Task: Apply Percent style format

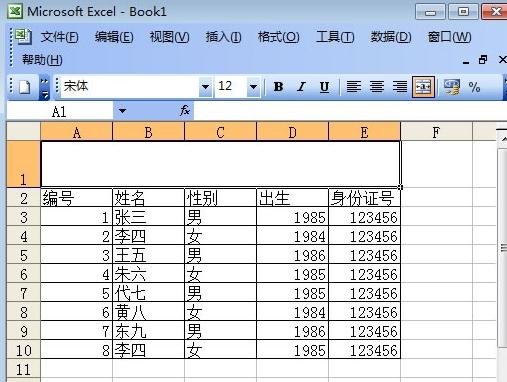Action: tap(474, 87)
